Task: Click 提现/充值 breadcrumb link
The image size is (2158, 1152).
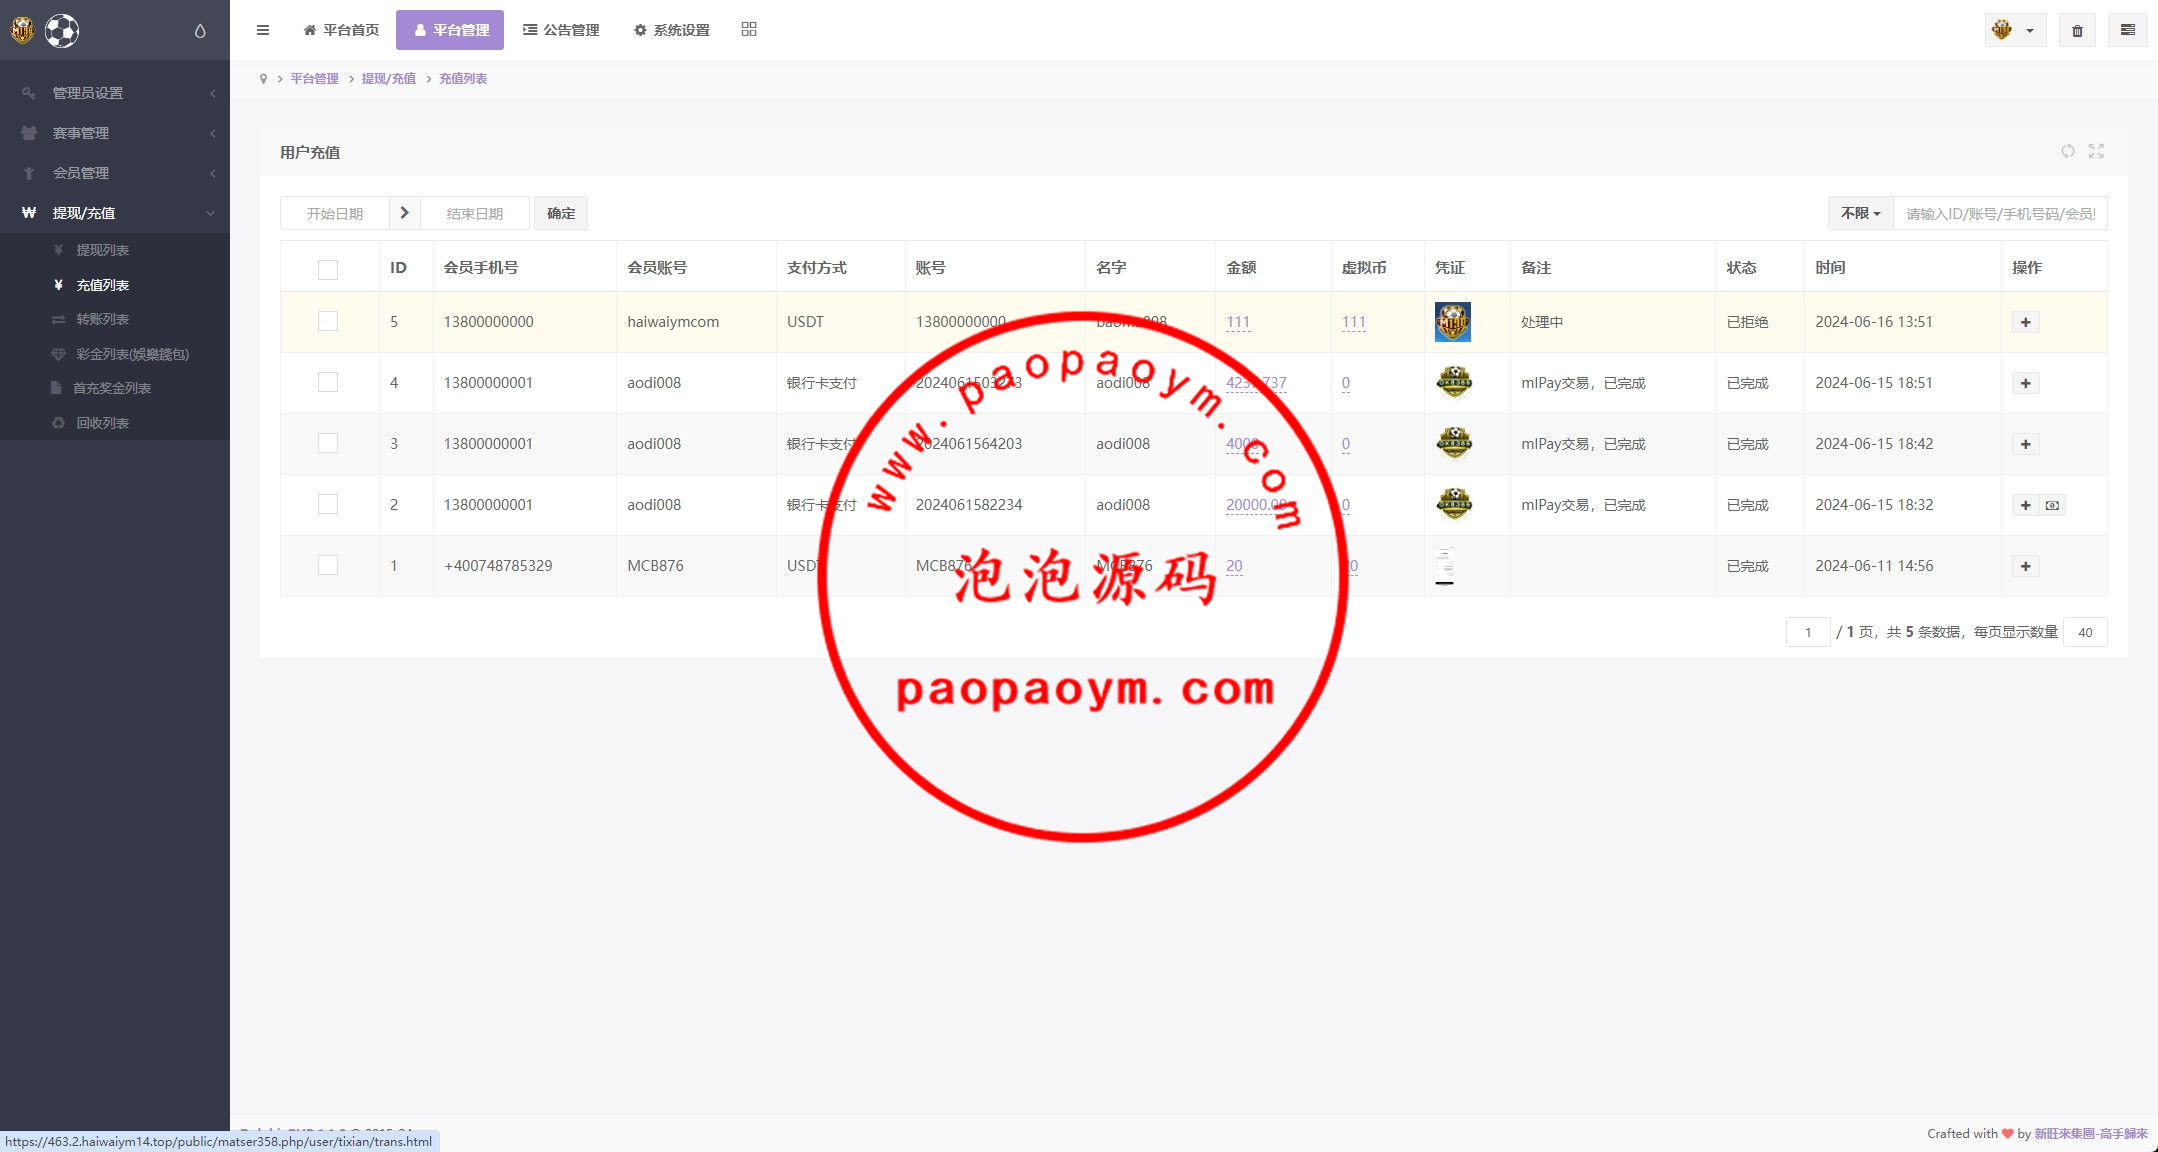Action: pyautogui.click(x=388, y=79)
